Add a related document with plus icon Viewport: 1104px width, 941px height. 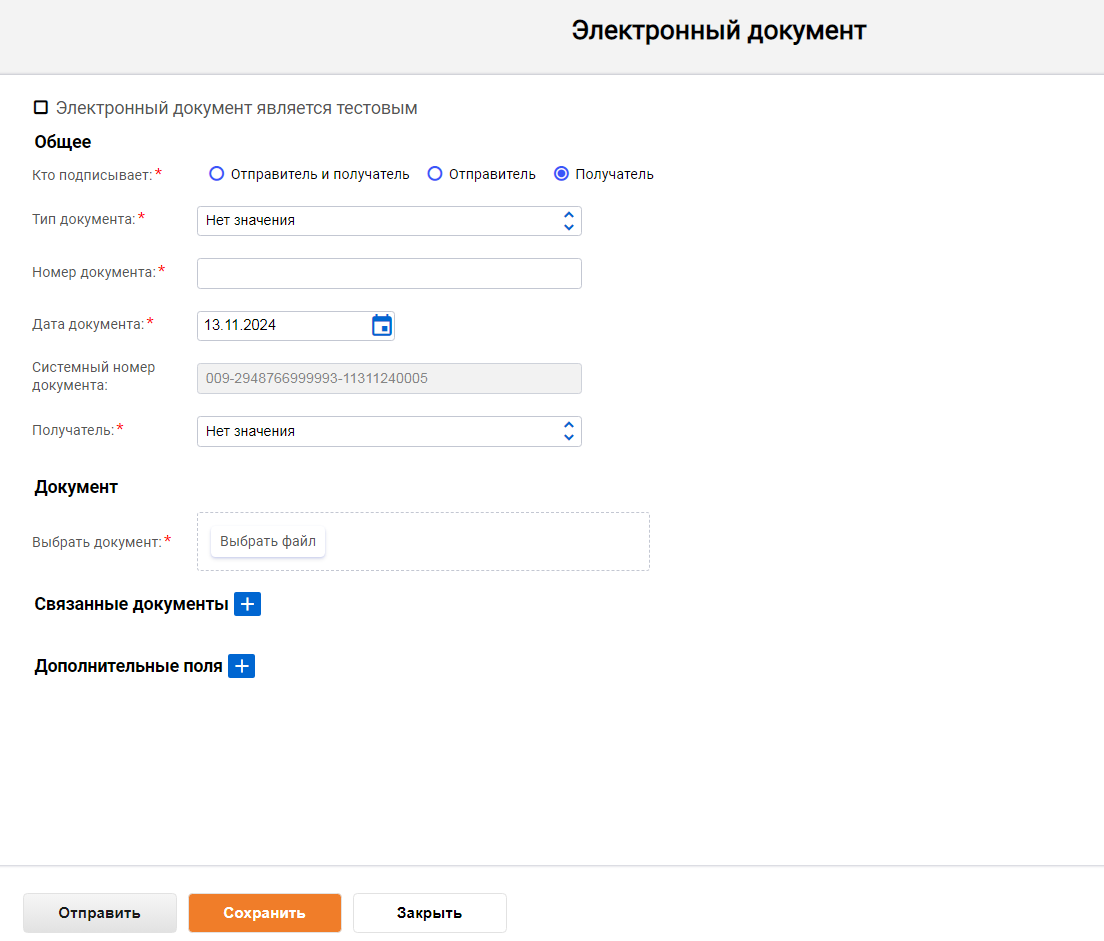247,604
